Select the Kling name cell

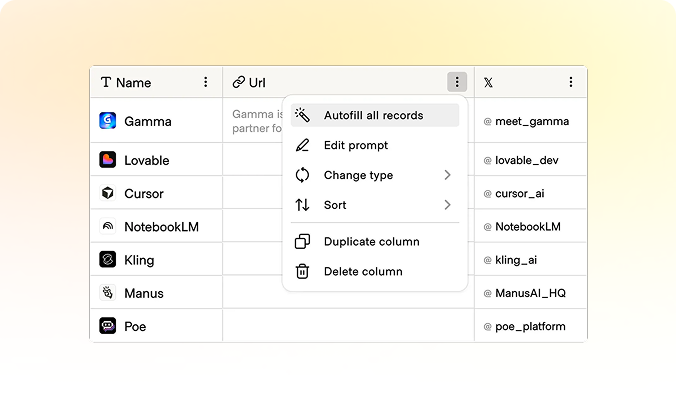(x=156, y=259)
